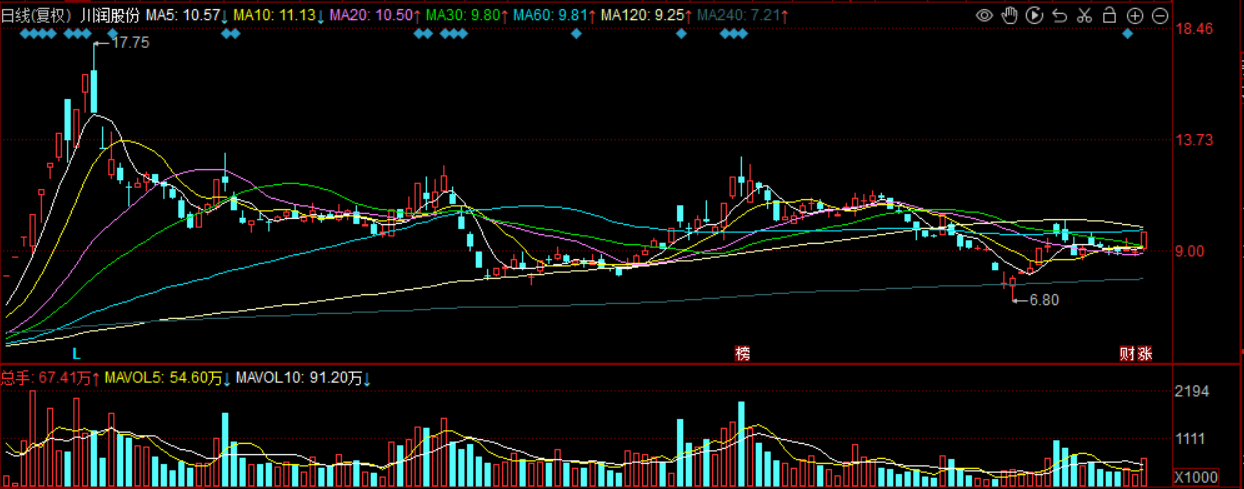
Task: Click the 18.46 price axis value
Action: [x=1195, y=29]
